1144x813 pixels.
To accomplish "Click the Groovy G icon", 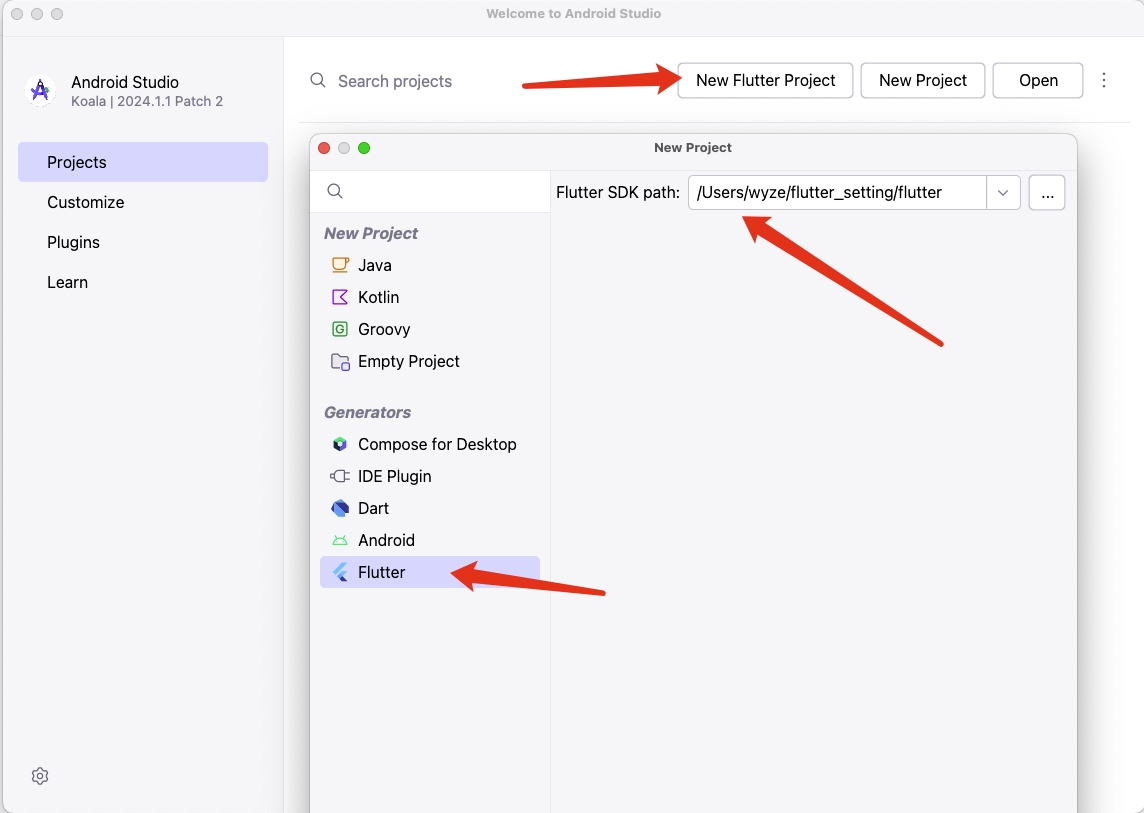I will tap(340, 329).
